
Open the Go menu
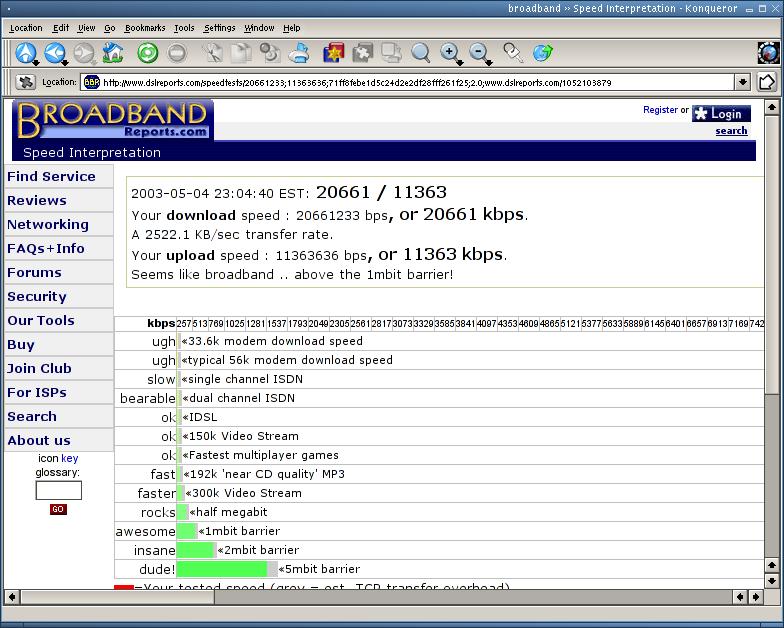tap(110, 28)
